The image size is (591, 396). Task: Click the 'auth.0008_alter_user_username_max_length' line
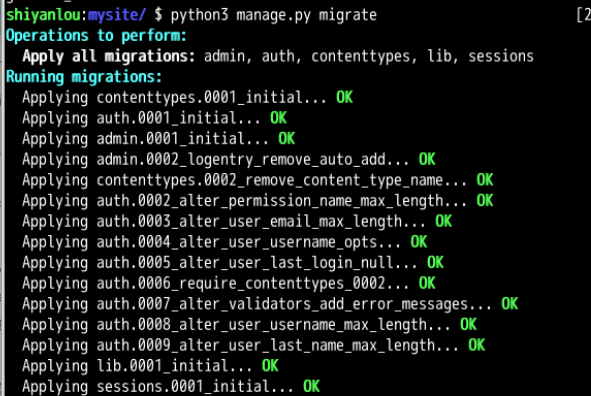pos(250,325)
